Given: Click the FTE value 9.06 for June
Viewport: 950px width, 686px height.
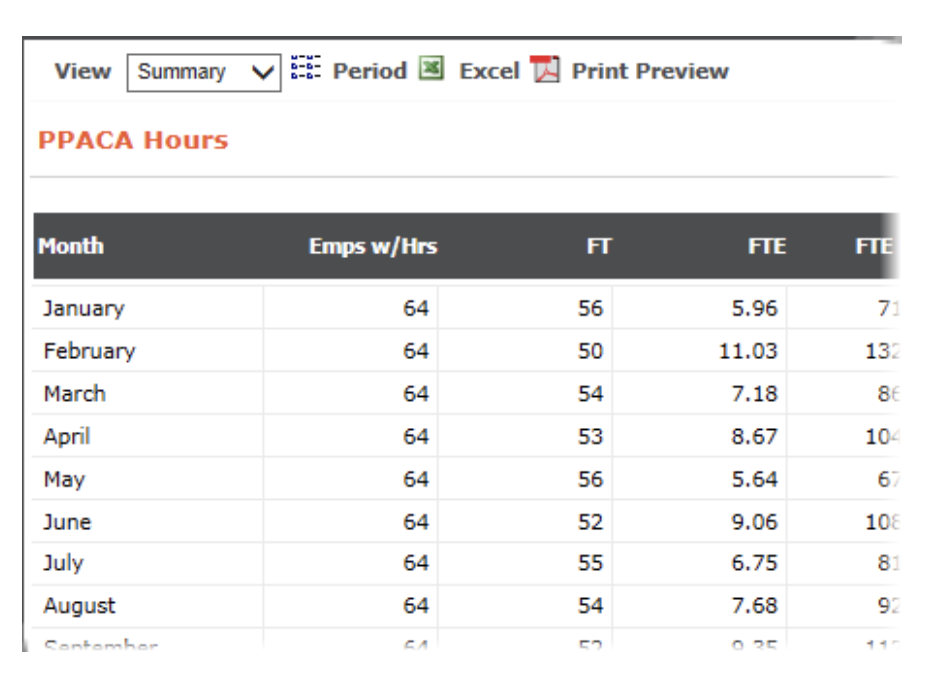Looking at the screenshot, I should [754, 522].
